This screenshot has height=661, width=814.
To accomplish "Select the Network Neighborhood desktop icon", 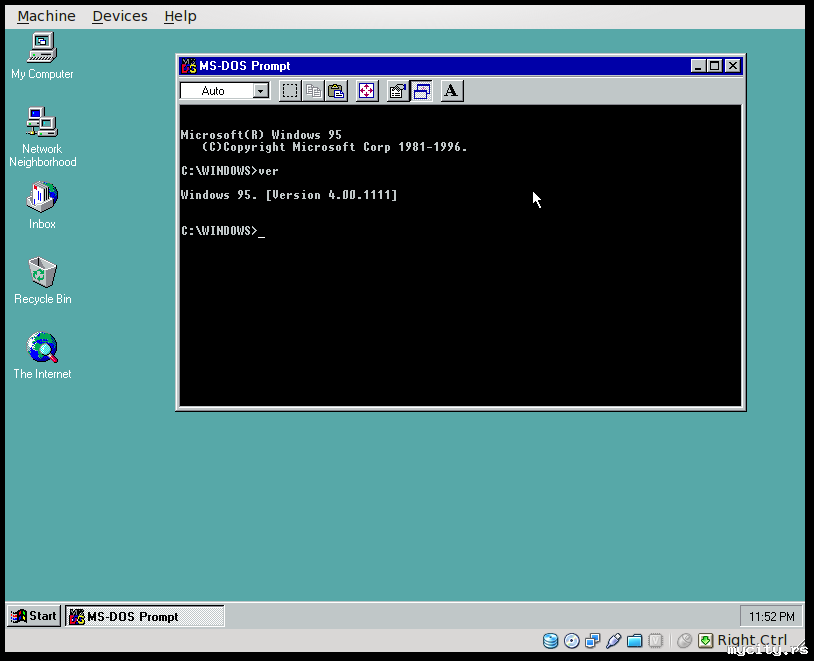I will (42, 137).
